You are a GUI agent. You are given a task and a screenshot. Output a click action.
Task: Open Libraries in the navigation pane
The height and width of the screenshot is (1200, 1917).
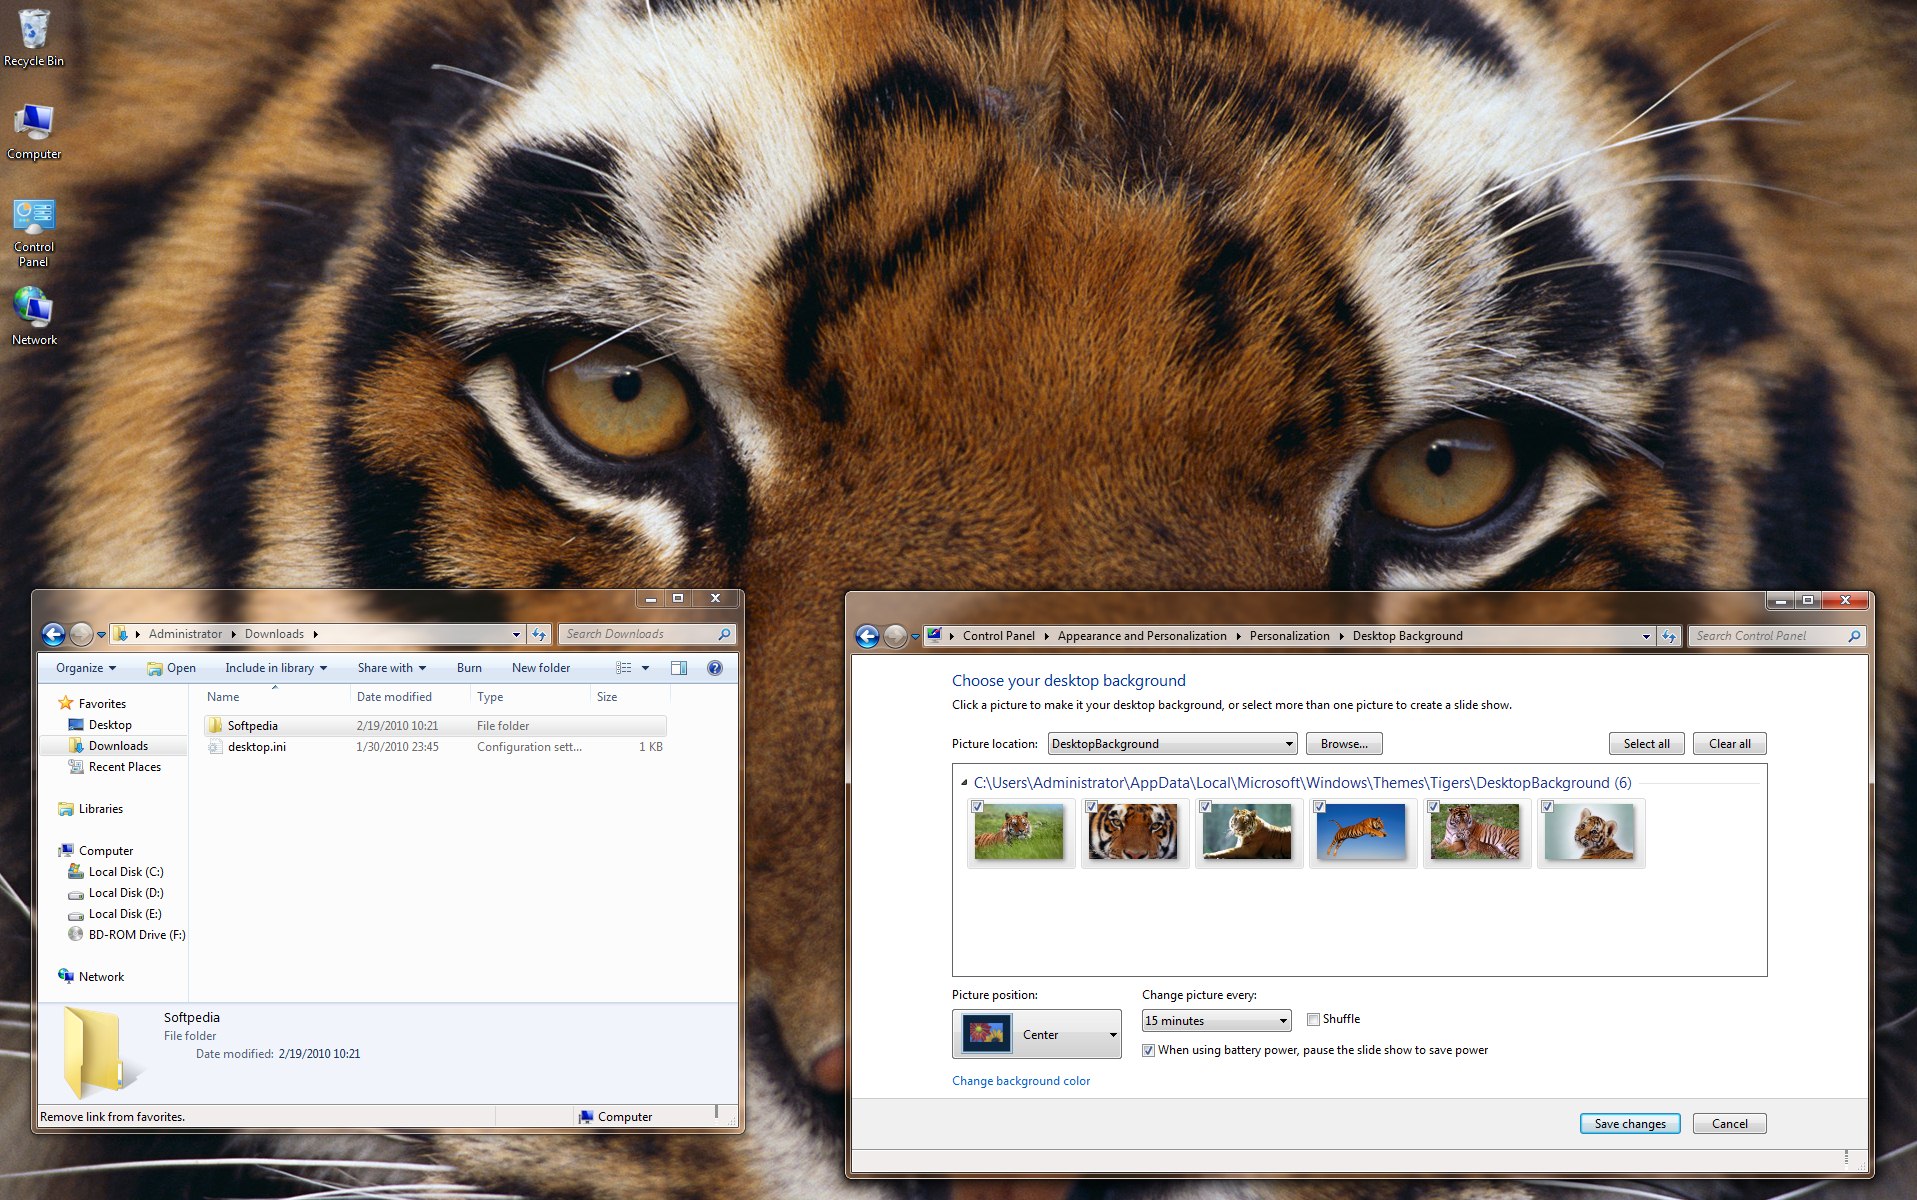coord(100,809)
